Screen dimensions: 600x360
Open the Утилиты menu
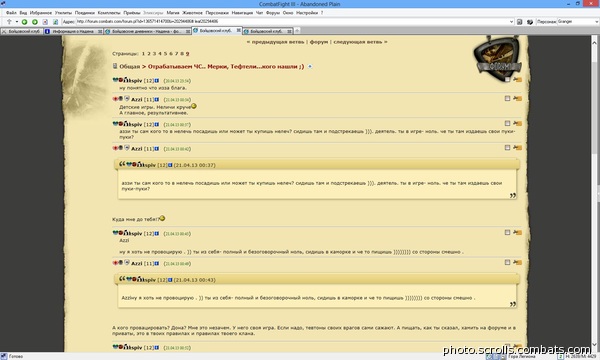63,13
